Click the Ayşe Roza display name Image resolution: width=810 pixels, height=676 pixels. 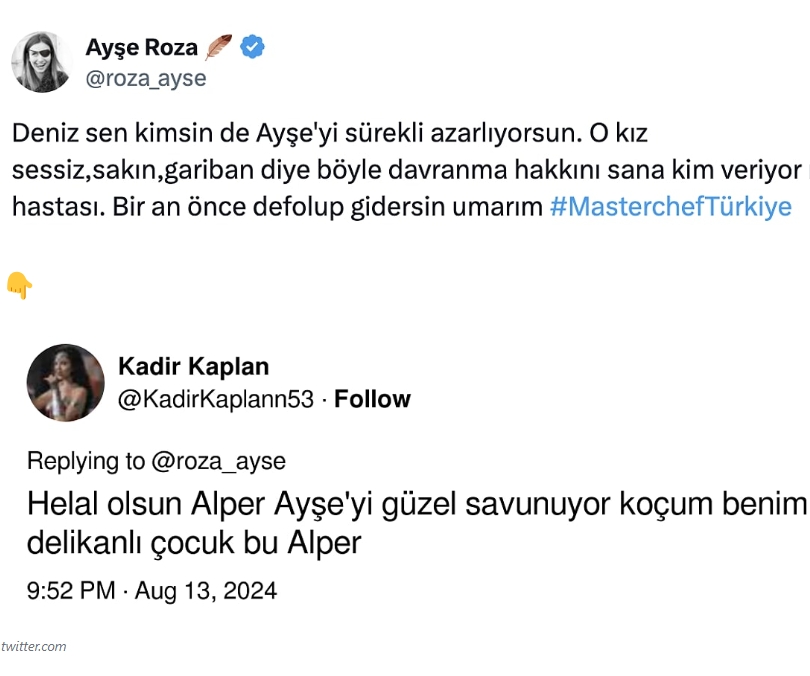pos(142,47)
